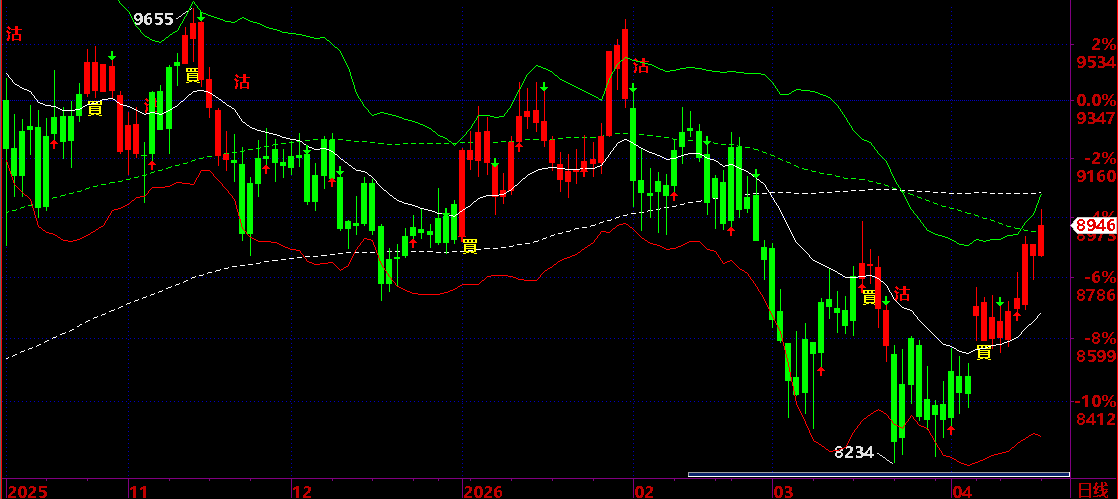This screenshot has height=499, width=1118.
Task: Click the 買 buy marker below the 9655 peak candle
Action: pos(192,75)
